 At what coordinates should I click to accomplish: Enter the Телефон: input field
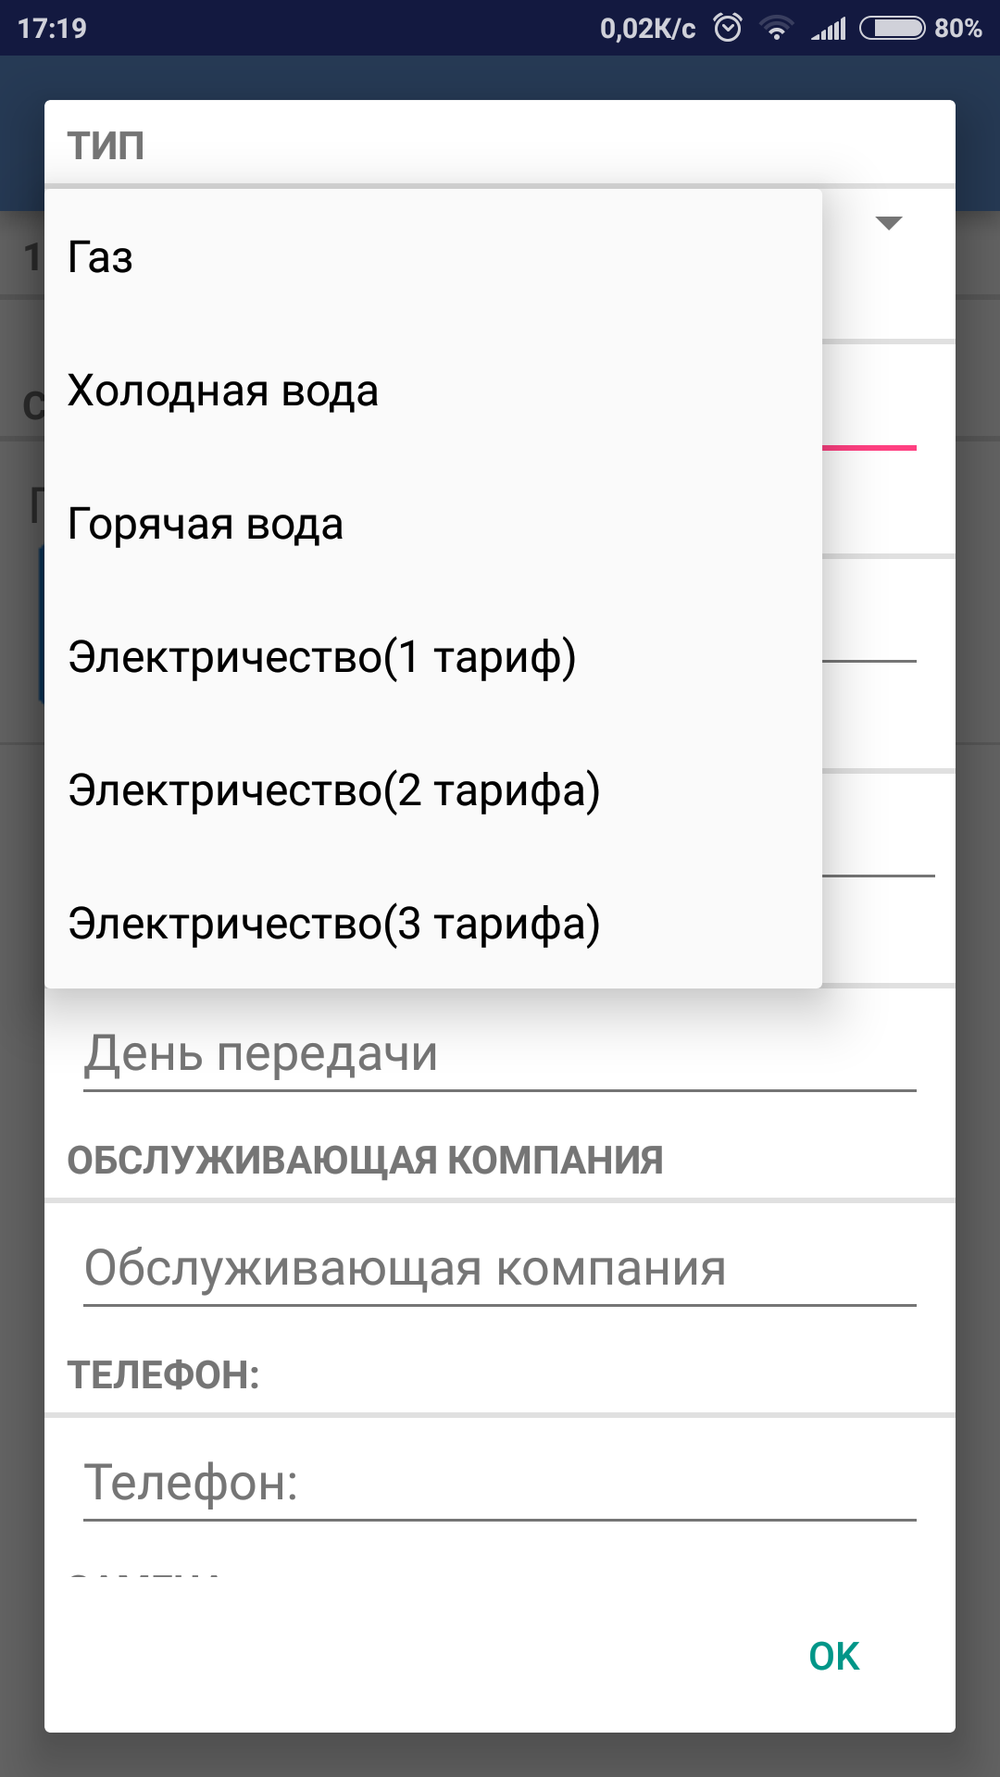[x=499, y=1483]
